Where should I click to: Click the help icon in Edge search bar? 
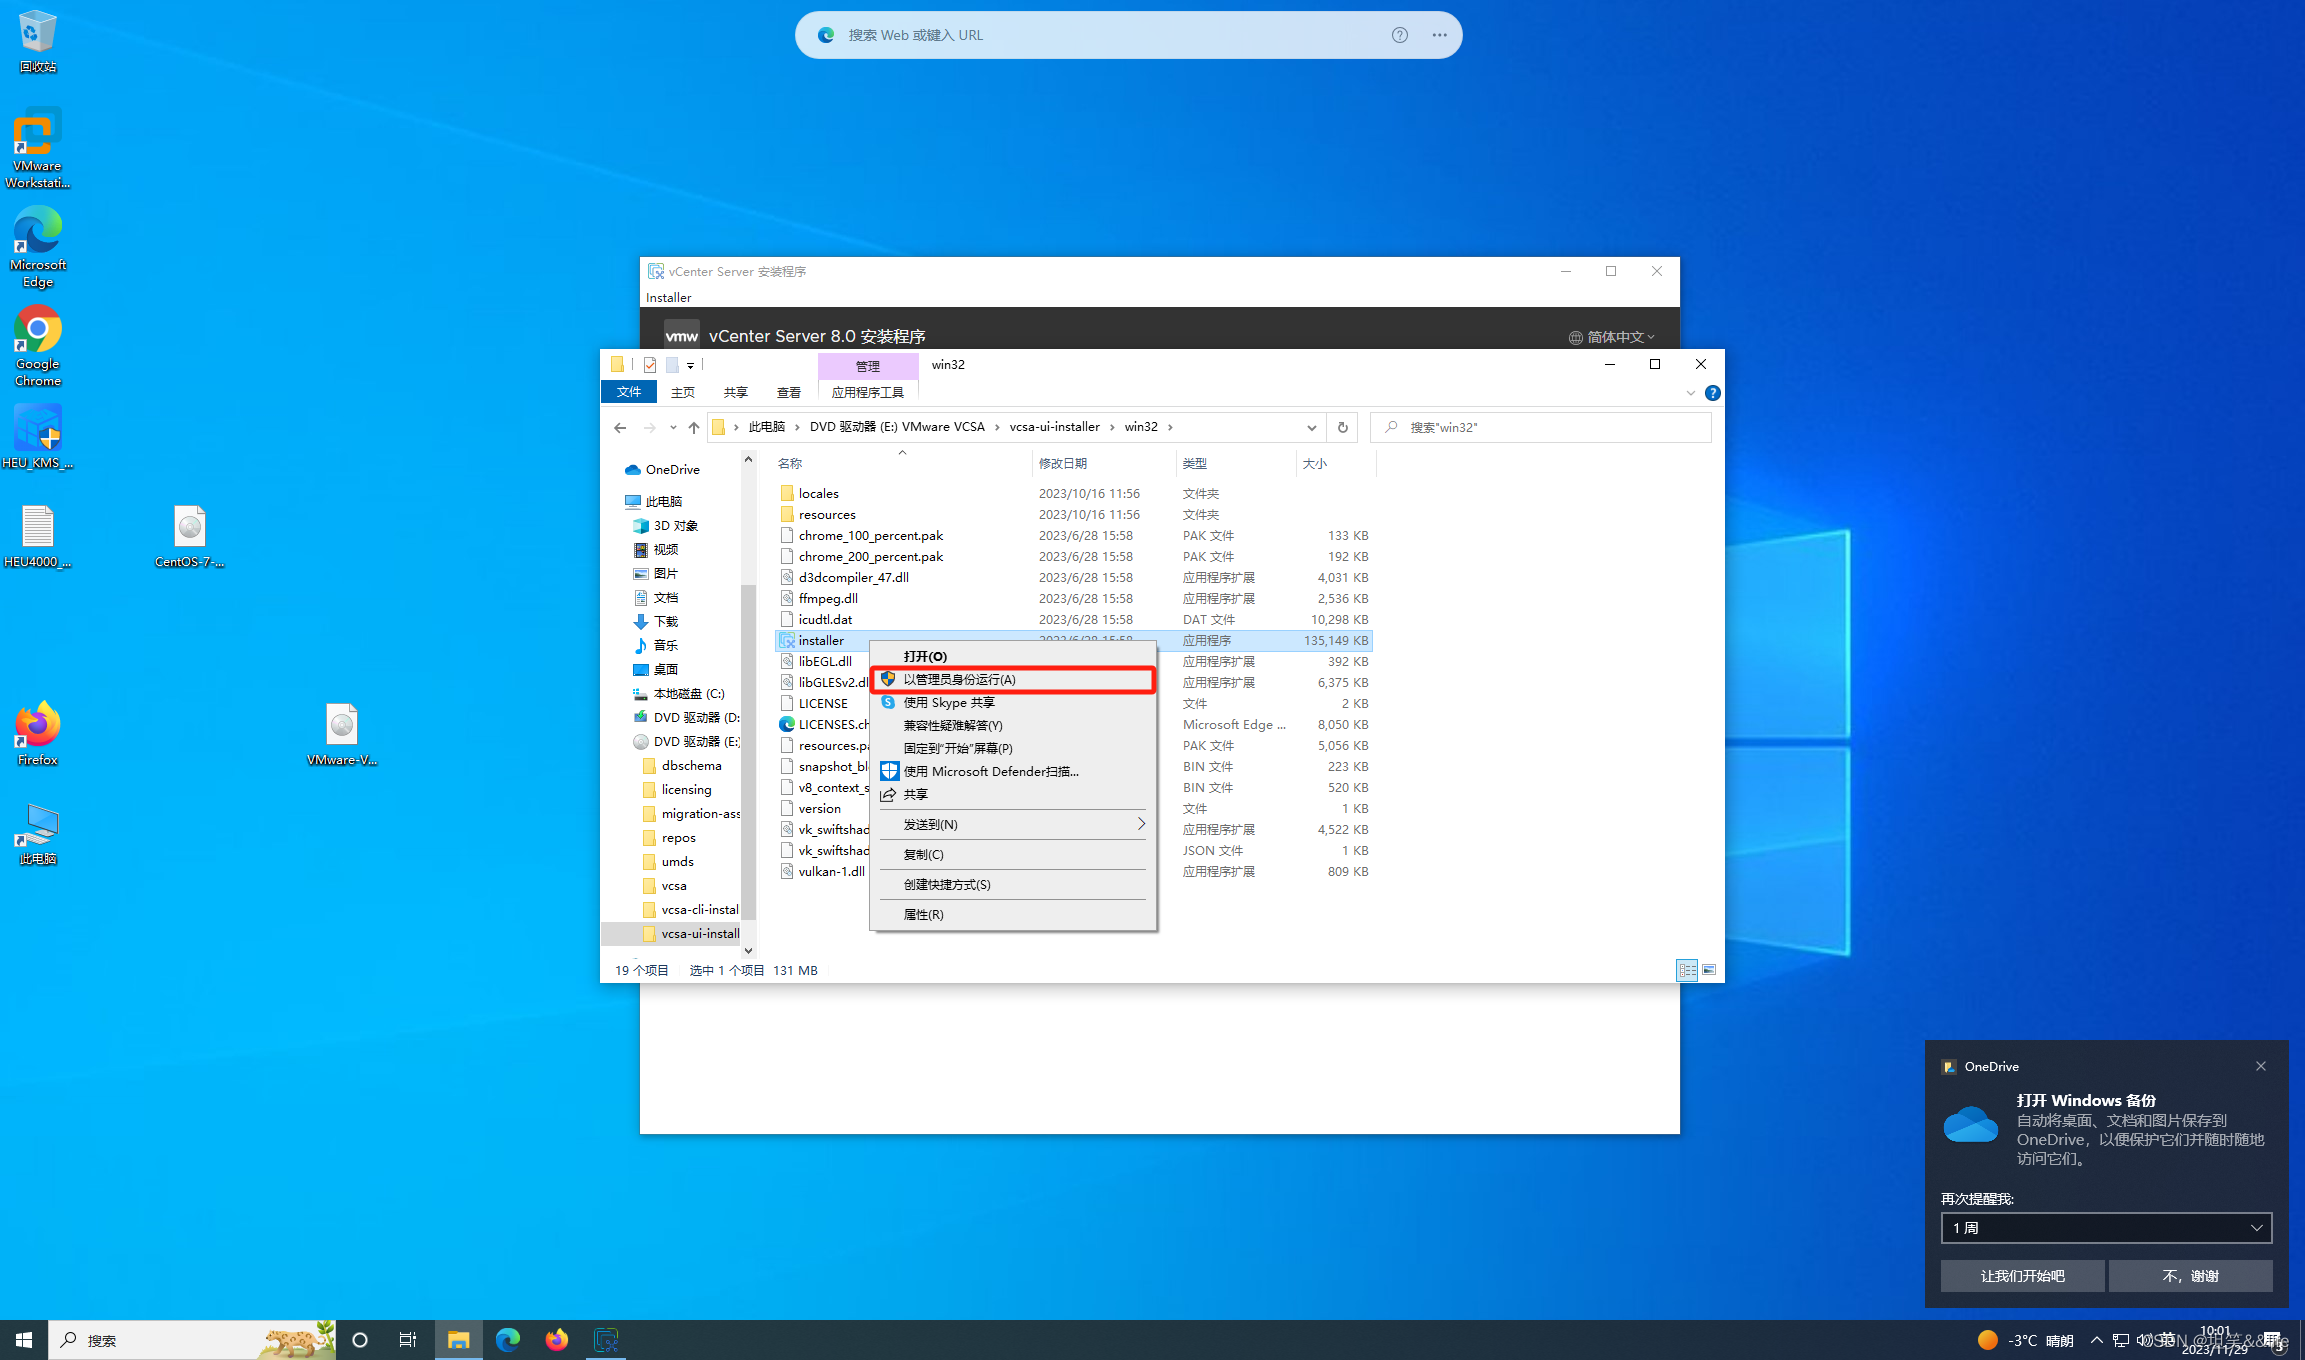coord(1400,35)
